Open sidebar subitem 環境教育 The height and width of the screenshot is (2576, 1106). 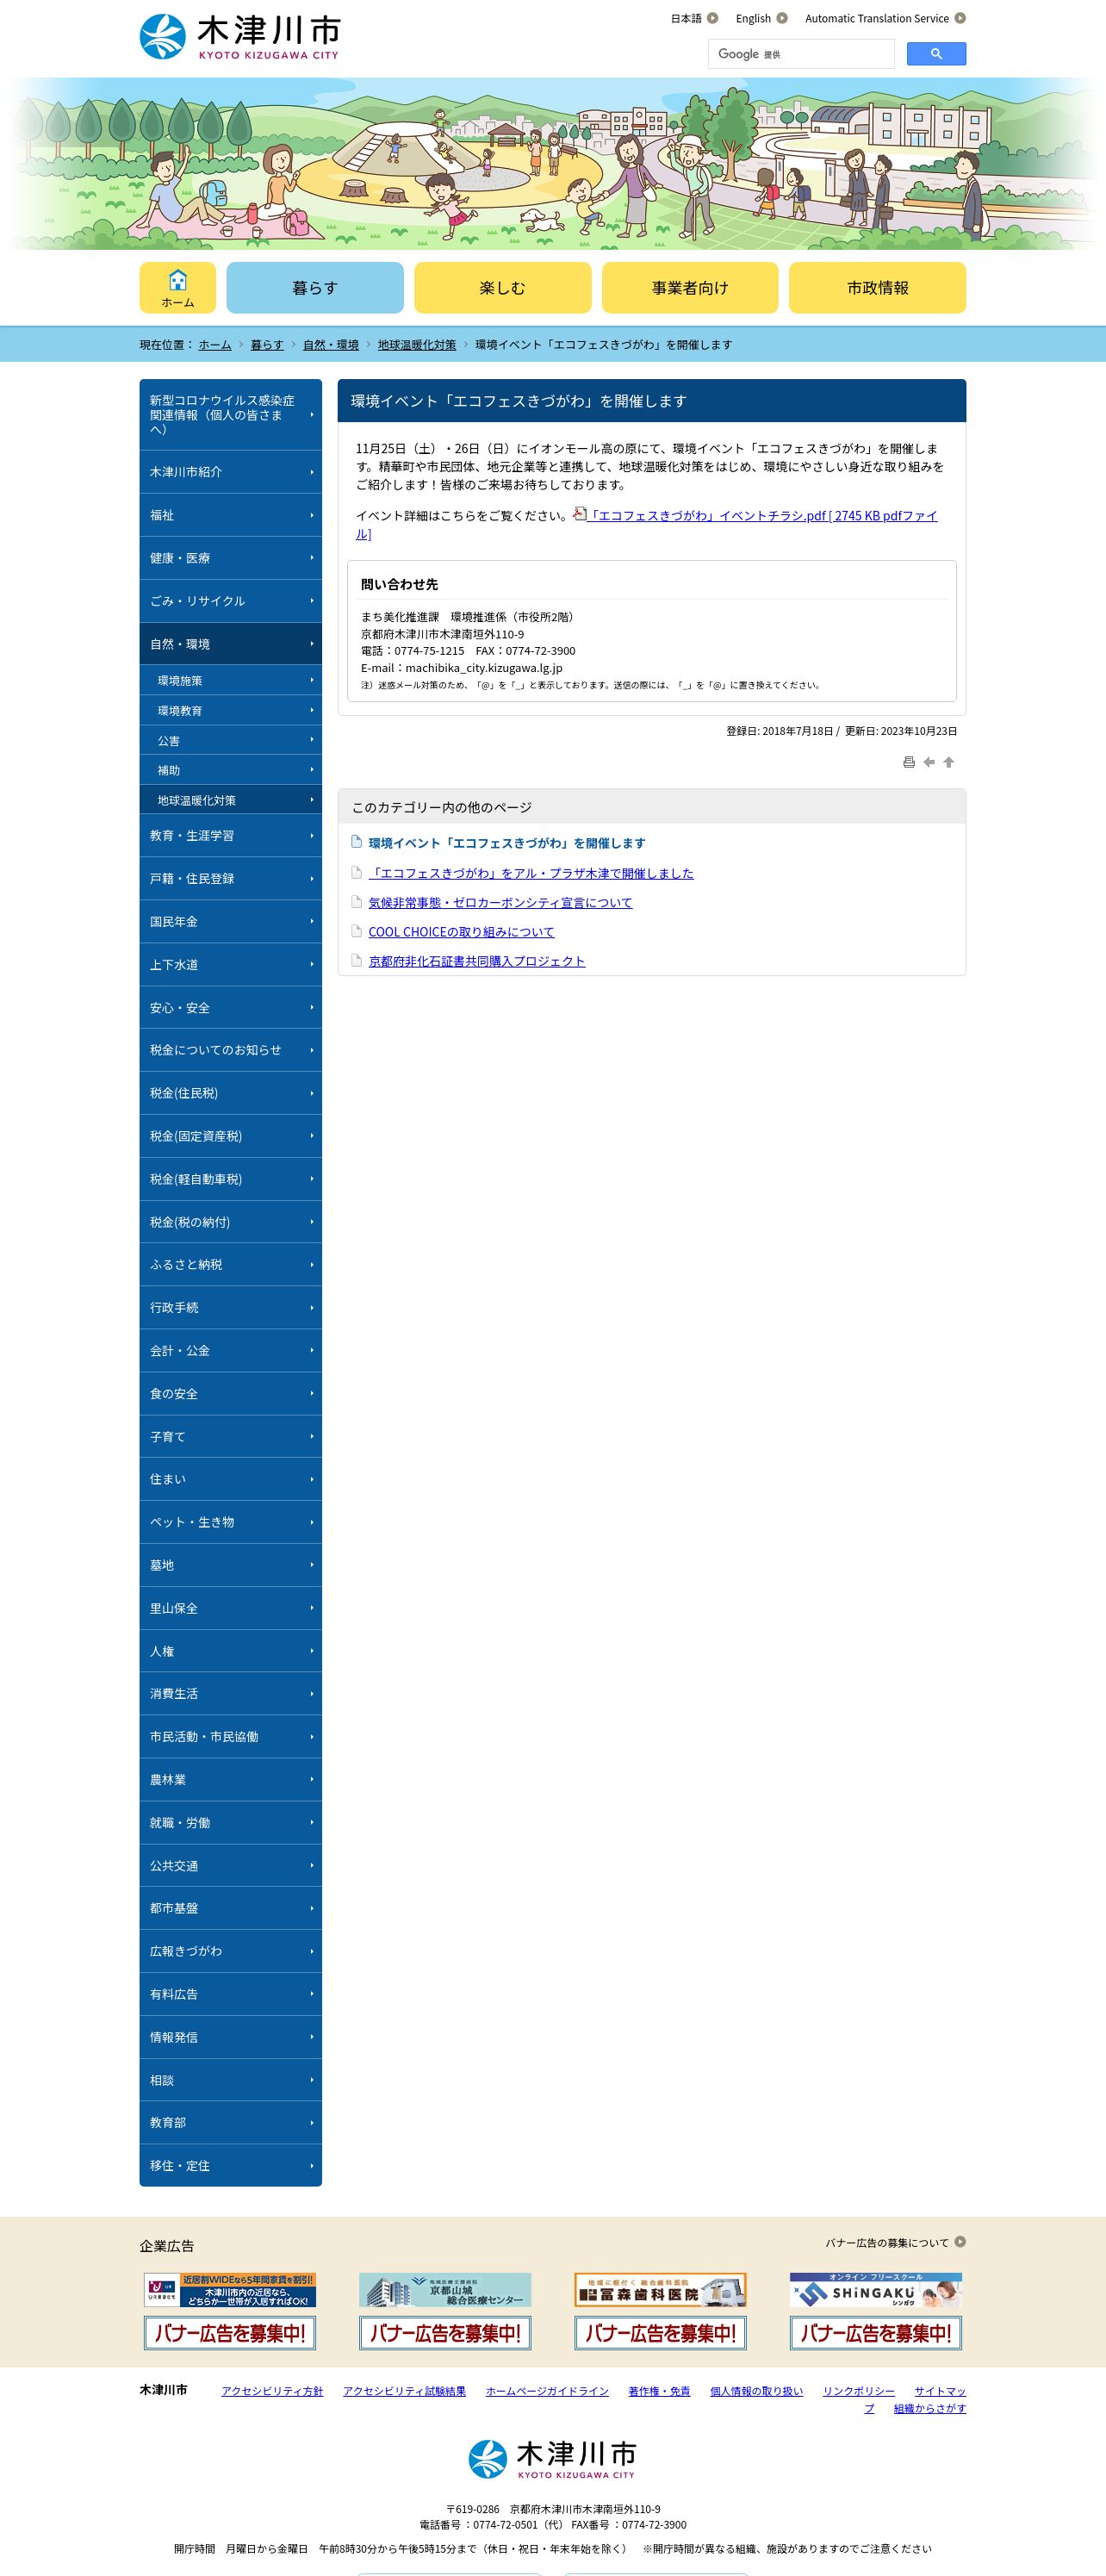(x=230, y=710)
